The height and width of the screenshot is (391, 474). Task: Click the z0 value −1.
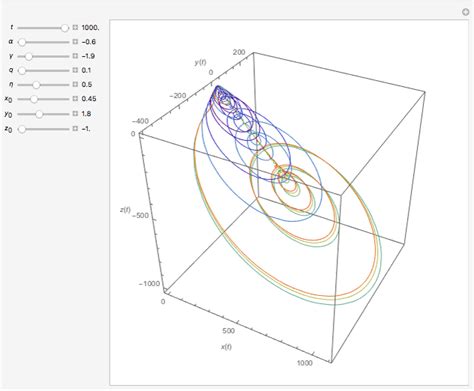86,129
